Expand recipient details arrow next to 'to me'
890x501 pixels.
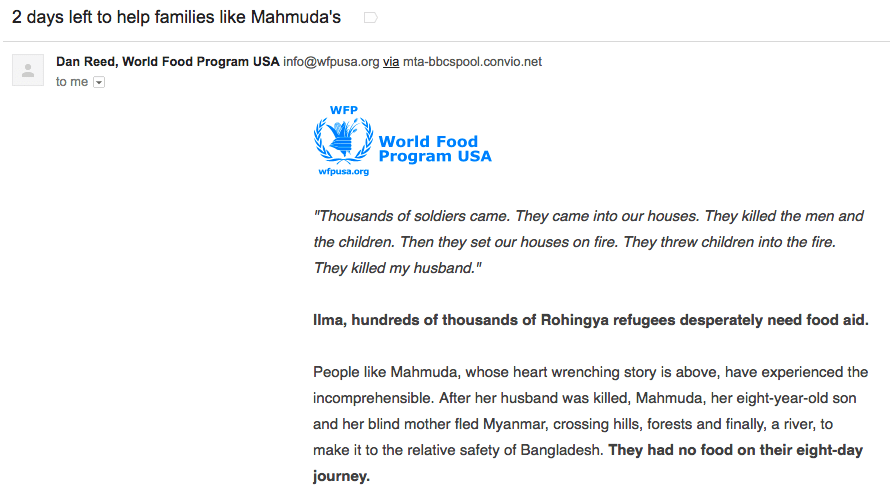click(99, 83)
